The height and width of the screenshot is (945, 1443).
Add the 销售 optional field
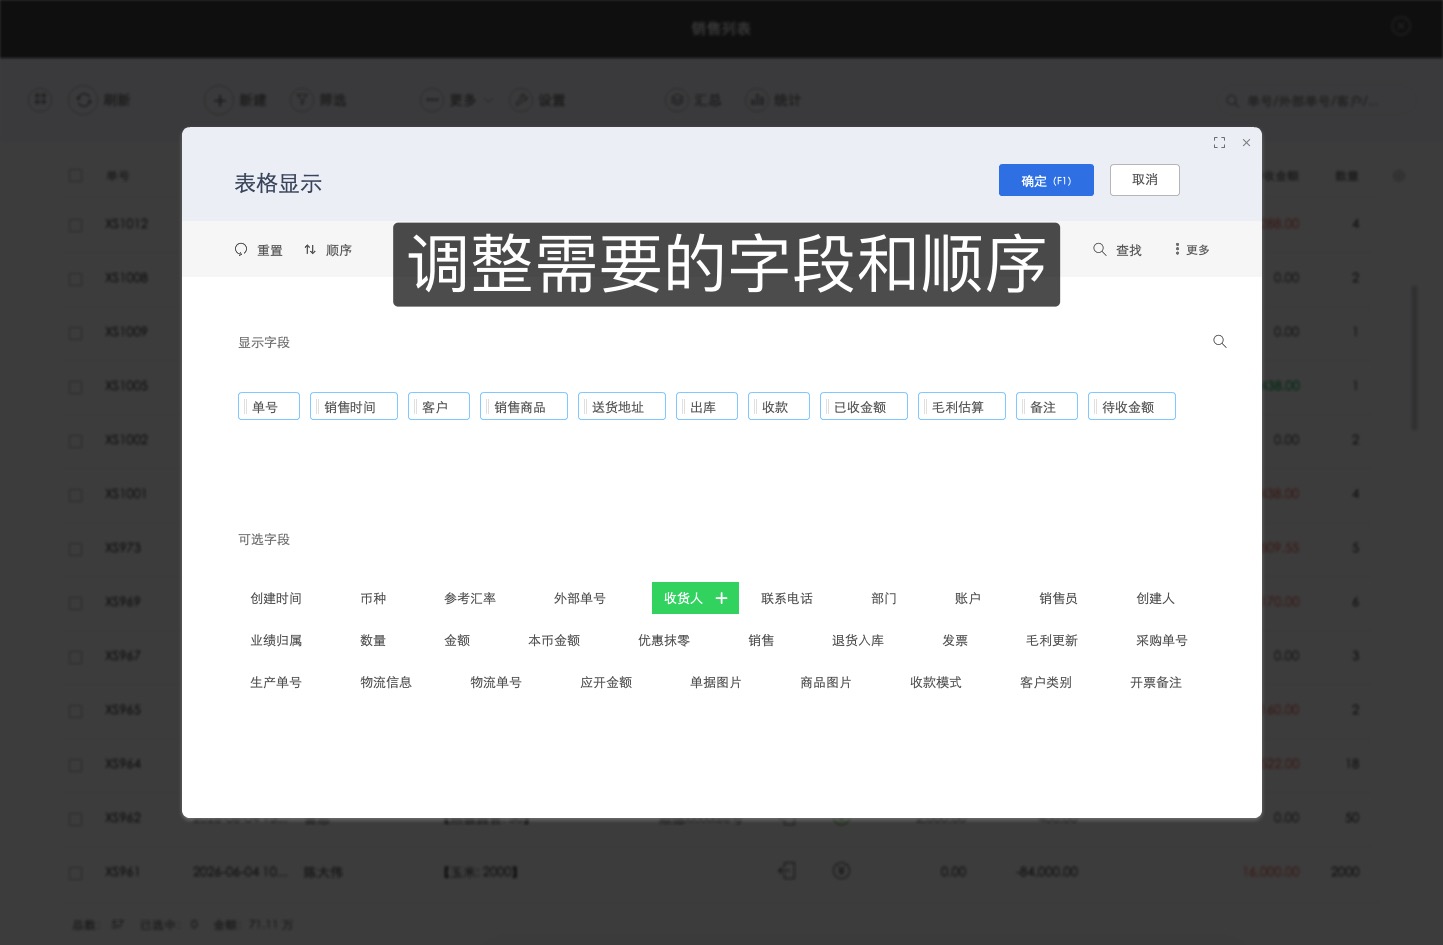pos(761,640)
